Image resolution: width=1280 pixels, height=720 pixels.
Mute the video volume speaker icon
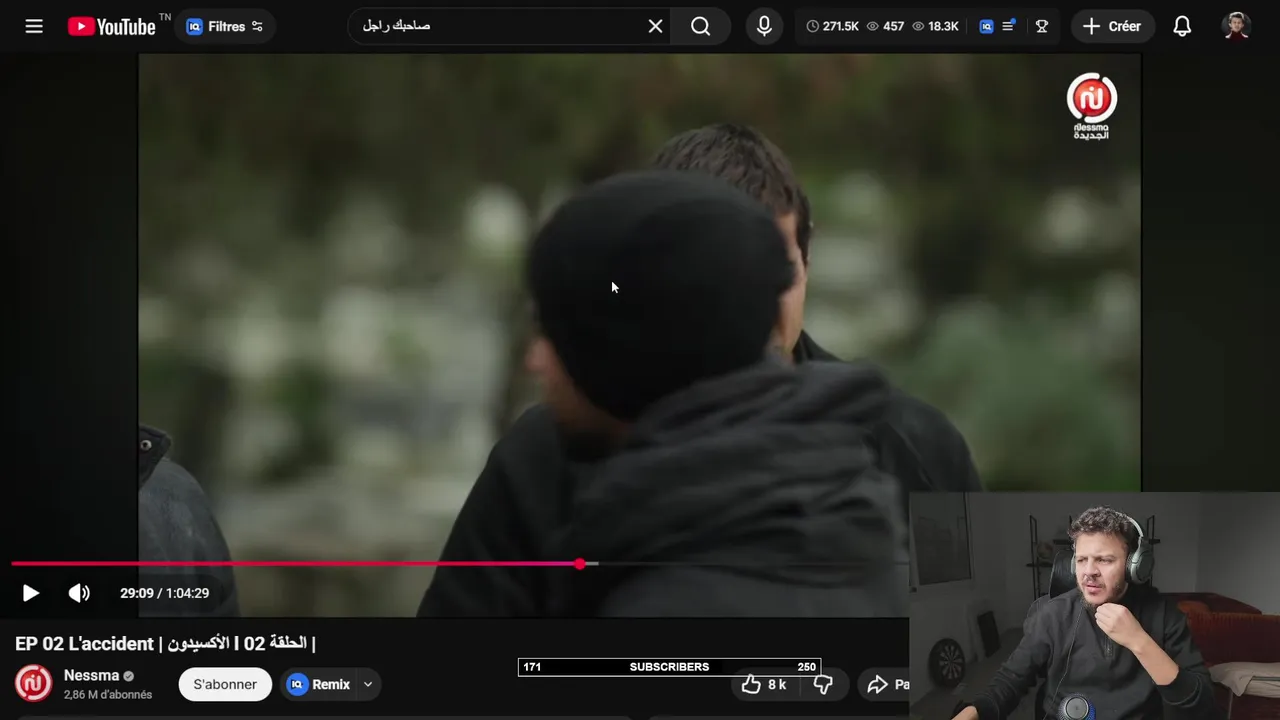(79, 593)
